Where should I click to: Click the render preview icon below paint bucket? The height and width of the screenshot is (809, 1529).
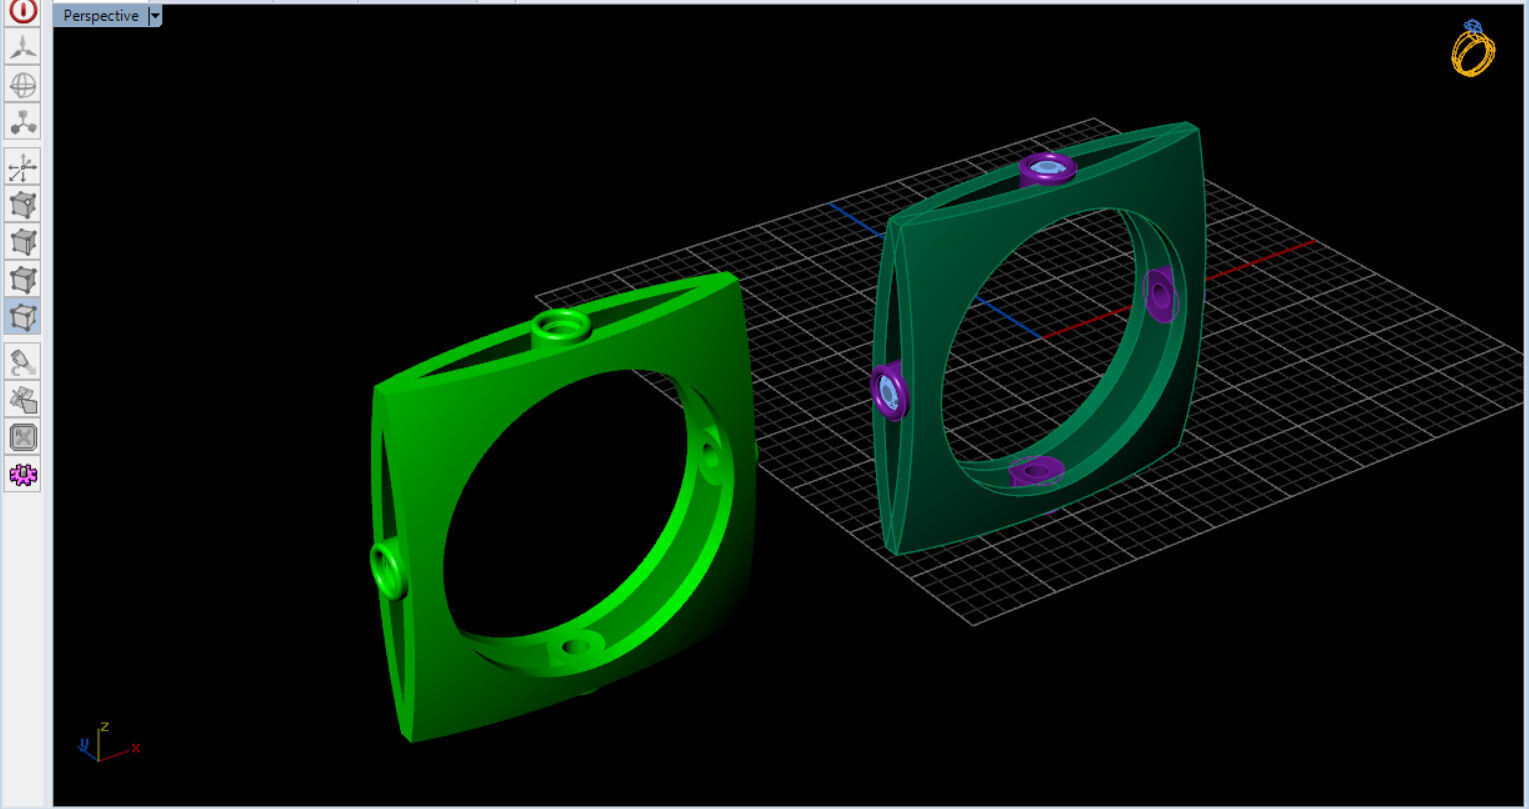(x=23, y=399)
